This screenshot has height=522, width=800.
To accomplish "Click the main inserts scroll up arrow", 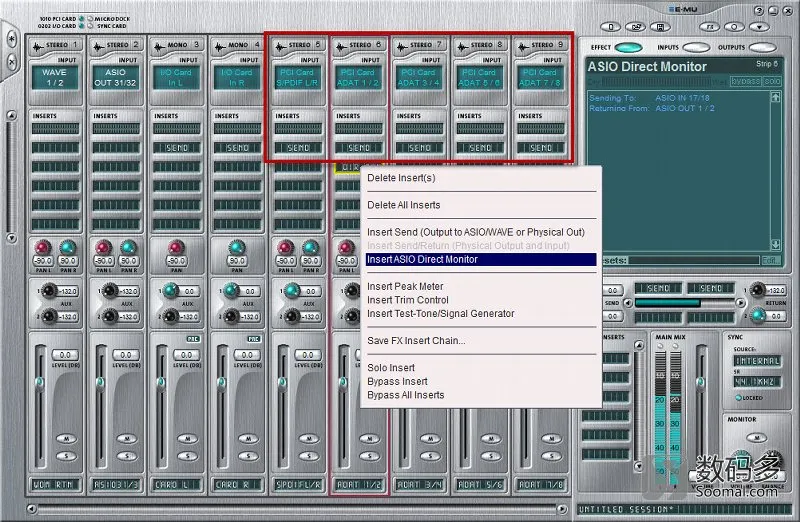I will 638,345.
